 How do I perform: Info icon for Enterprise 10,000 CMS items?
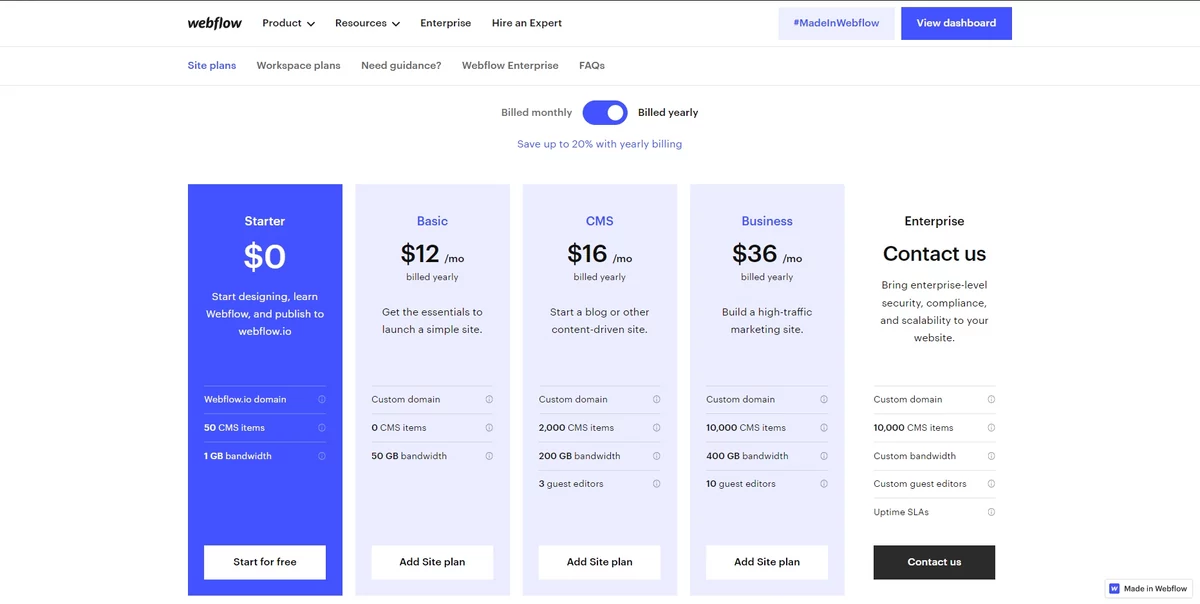[991, 427]
